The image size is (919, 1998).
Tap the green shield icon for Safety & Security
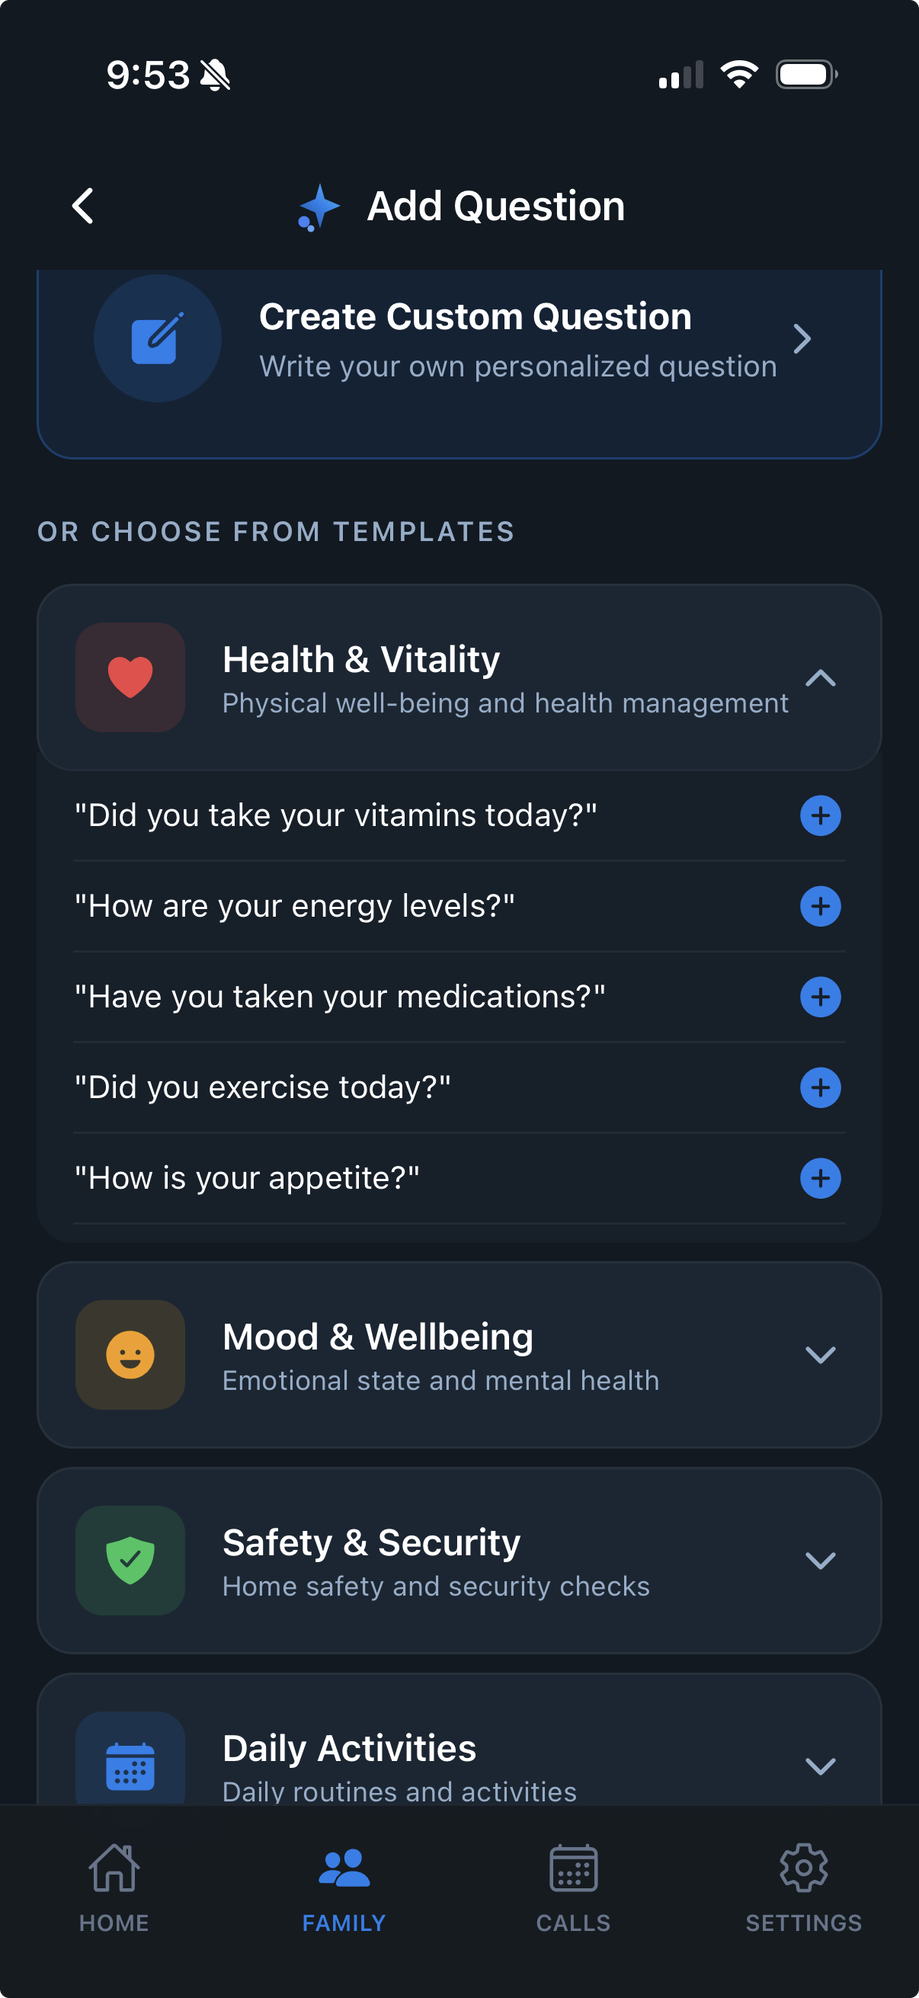[130, 1560]
